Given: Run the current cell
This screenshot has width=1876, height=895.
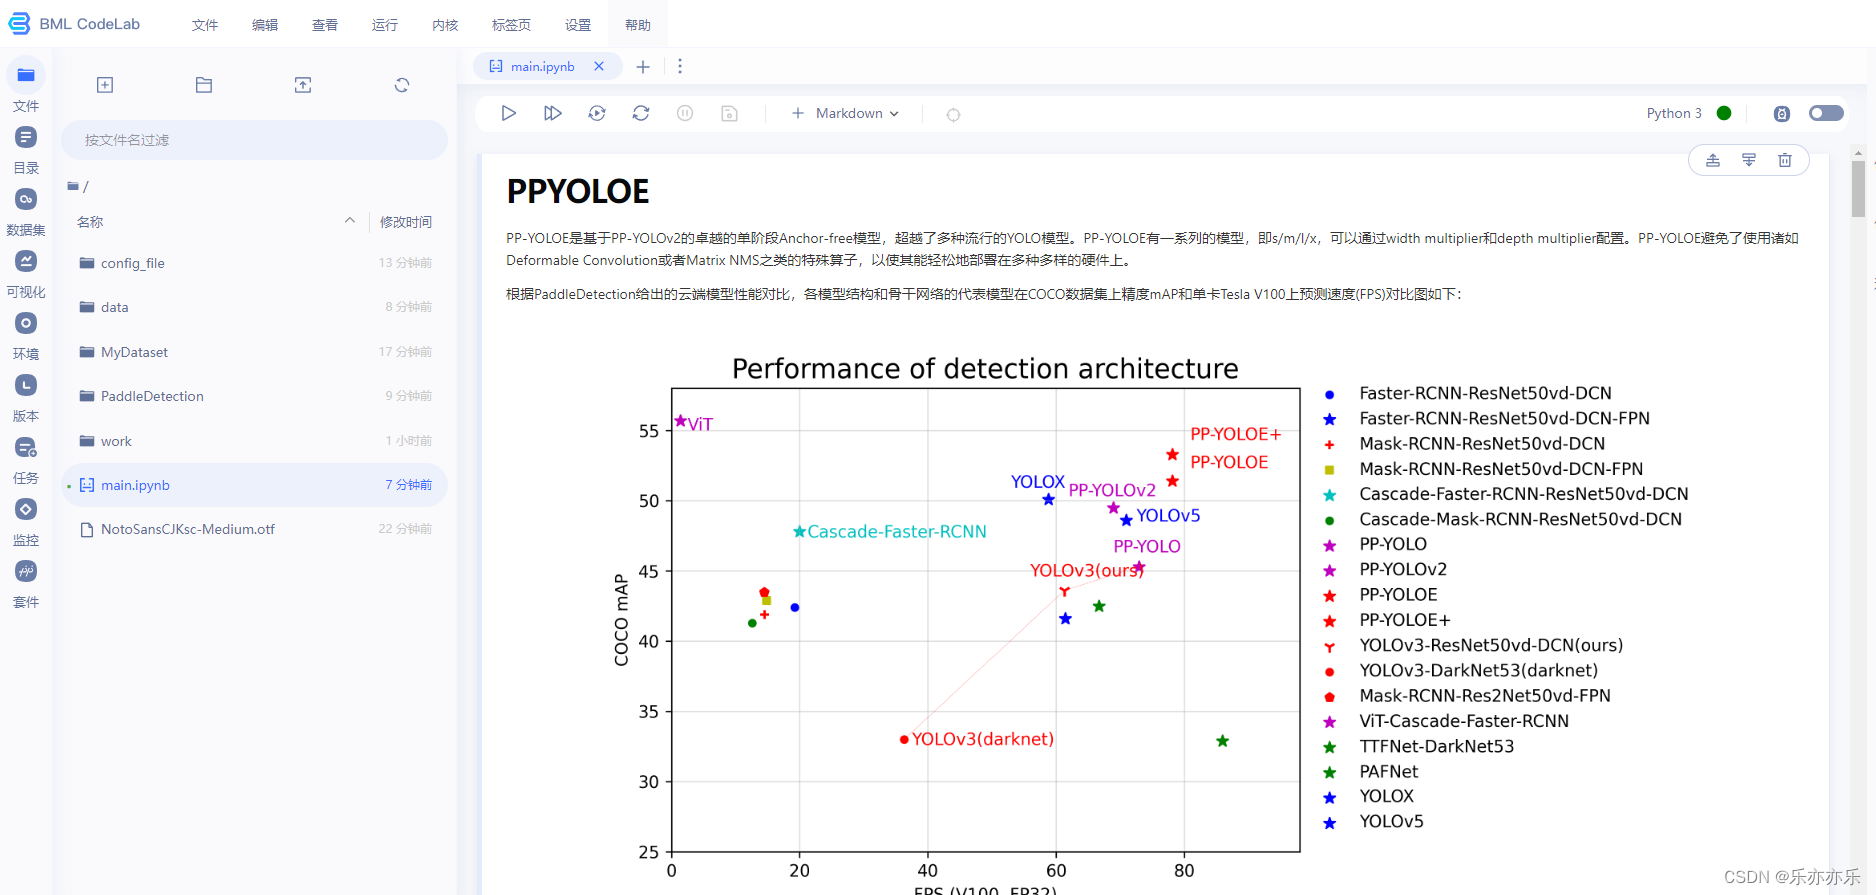Looking at the screenshot, I should (509, 113).
